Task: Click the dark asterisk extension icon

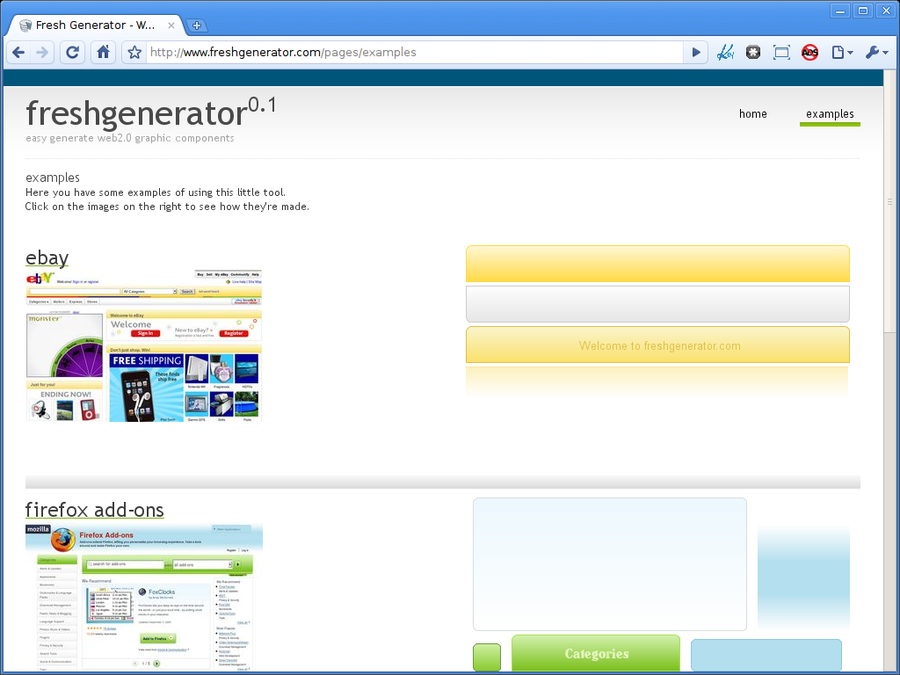Action: point(753,53)
